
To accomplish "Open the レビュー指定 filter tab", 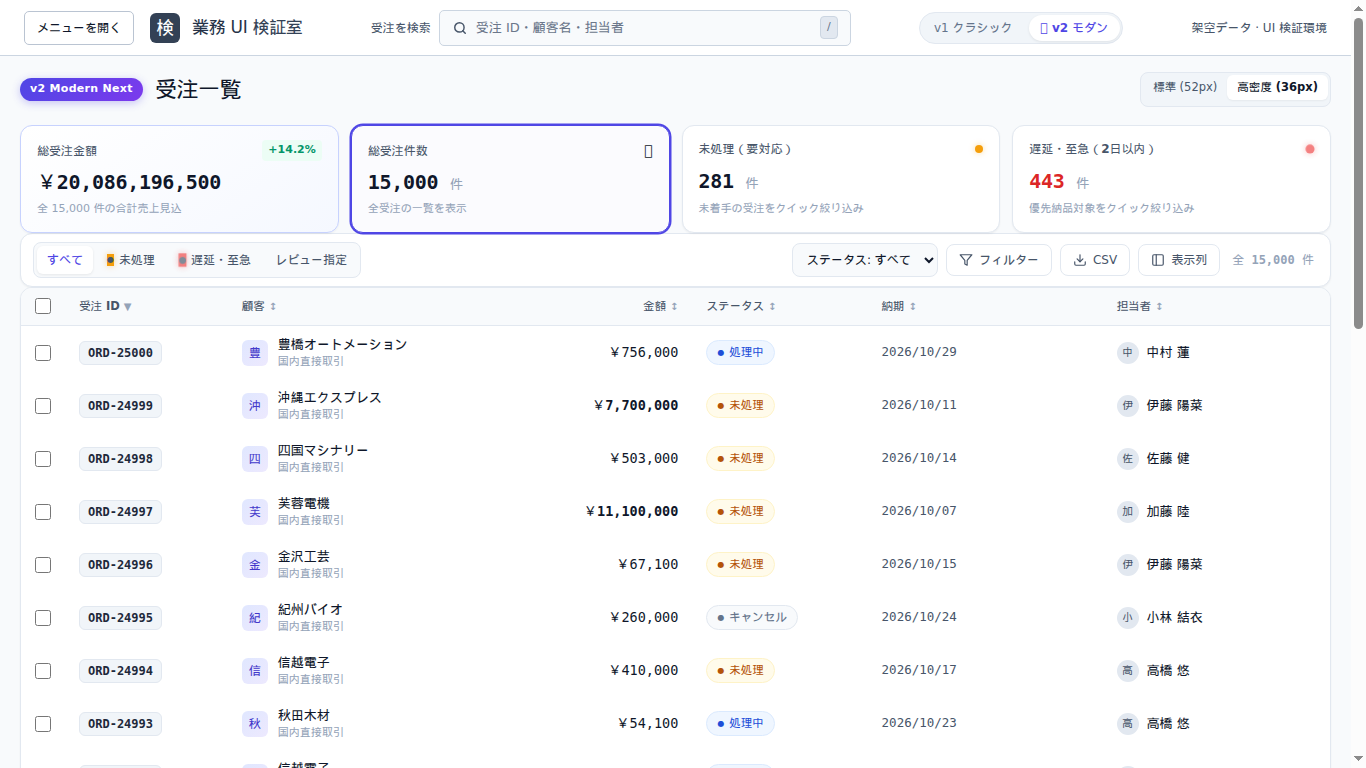I will point(311,260).
